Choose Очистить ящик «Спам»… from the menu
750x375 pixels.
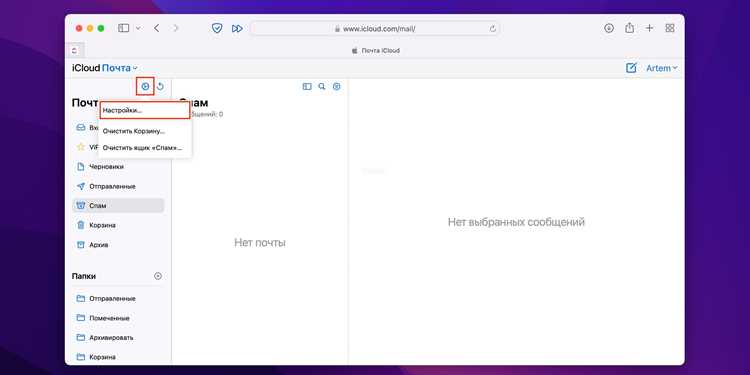(145, 148)
